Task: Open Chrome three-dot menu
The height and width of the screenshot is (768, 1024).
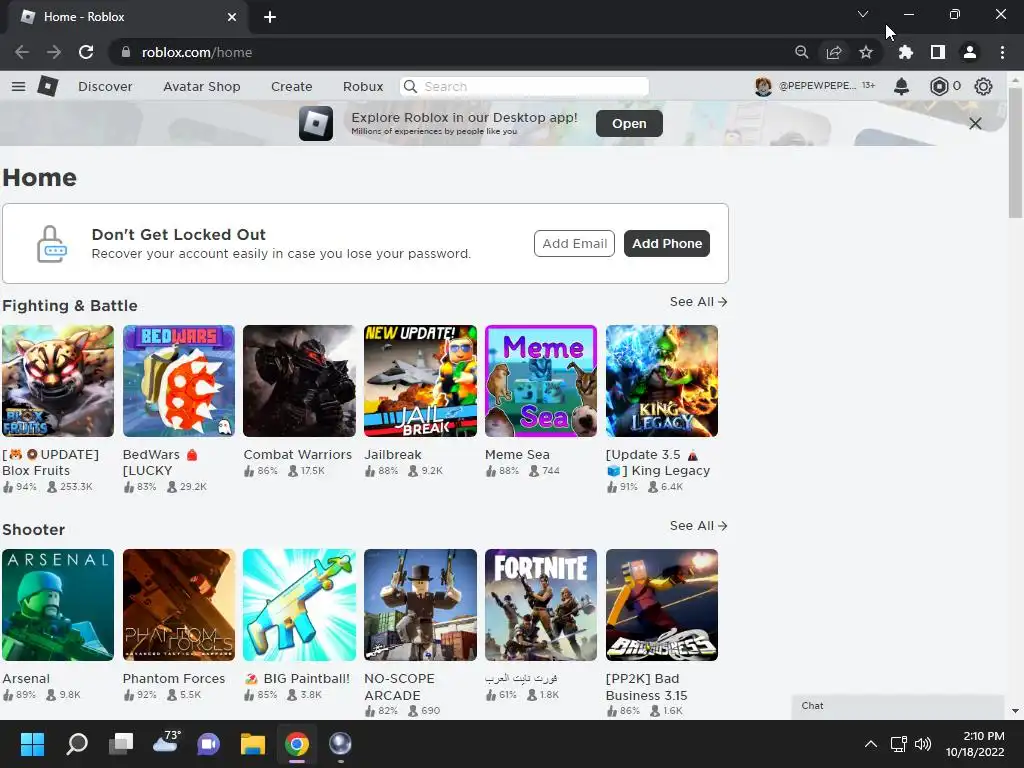Action: 1002,52
